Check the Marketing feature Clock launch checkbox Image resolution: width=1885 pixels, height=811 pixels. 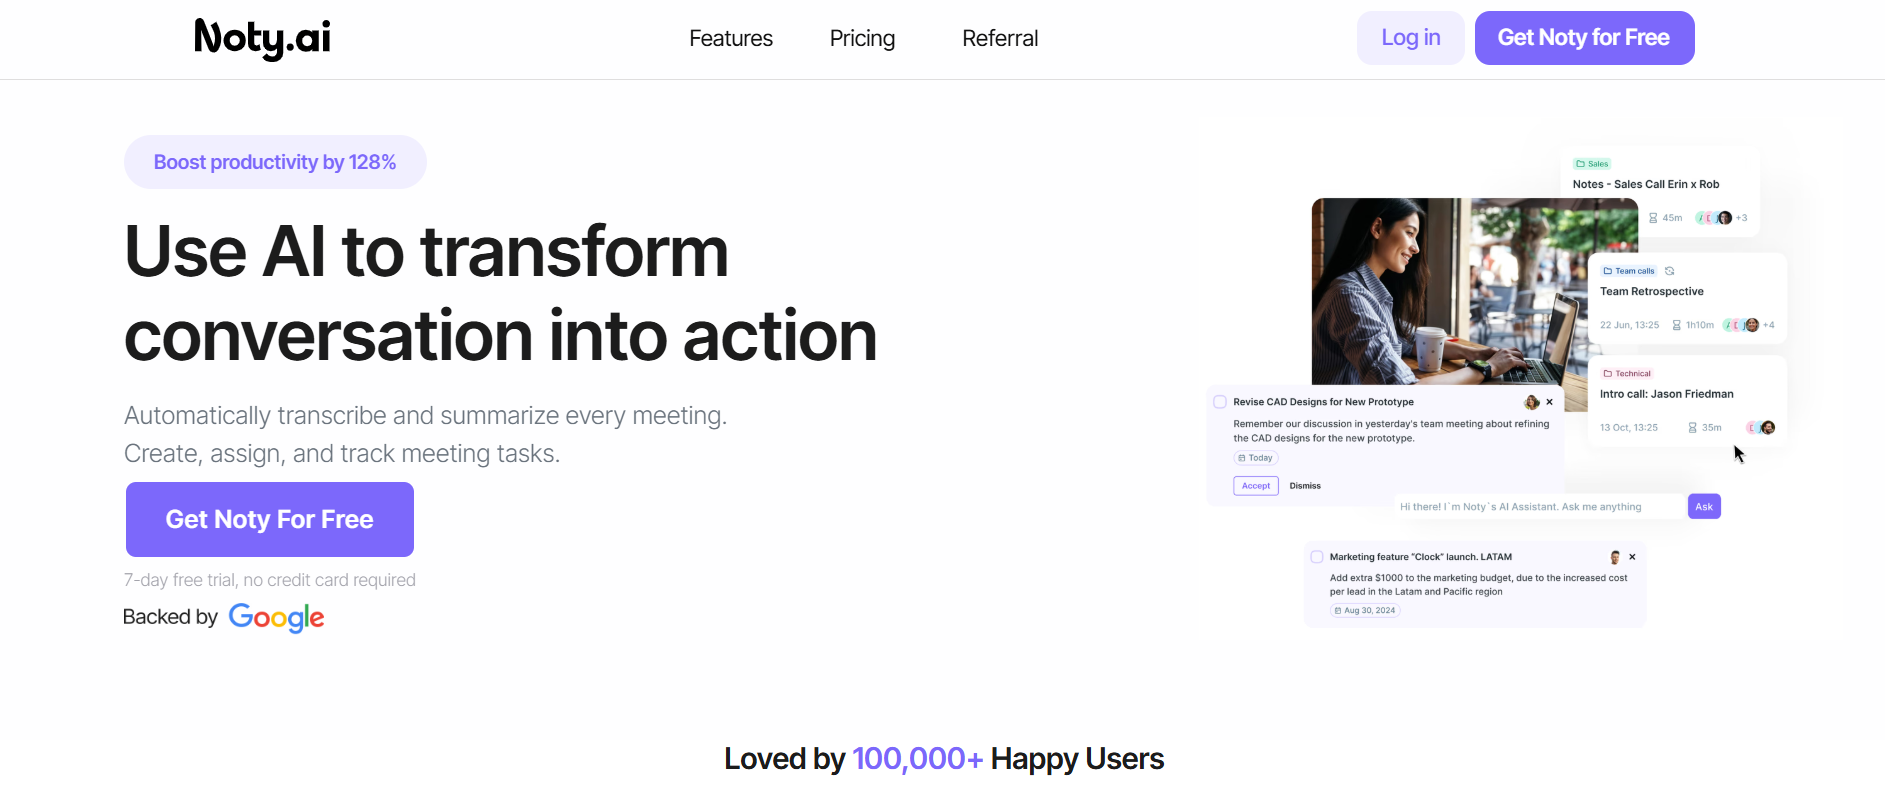(x=1317, y=557)
